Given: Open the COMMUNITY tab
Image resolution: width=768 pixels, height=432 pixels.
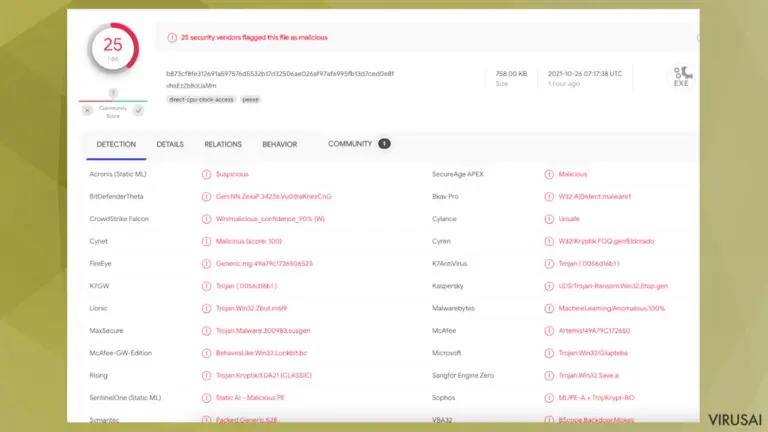Looking at the screenshot, I should 350,144.
